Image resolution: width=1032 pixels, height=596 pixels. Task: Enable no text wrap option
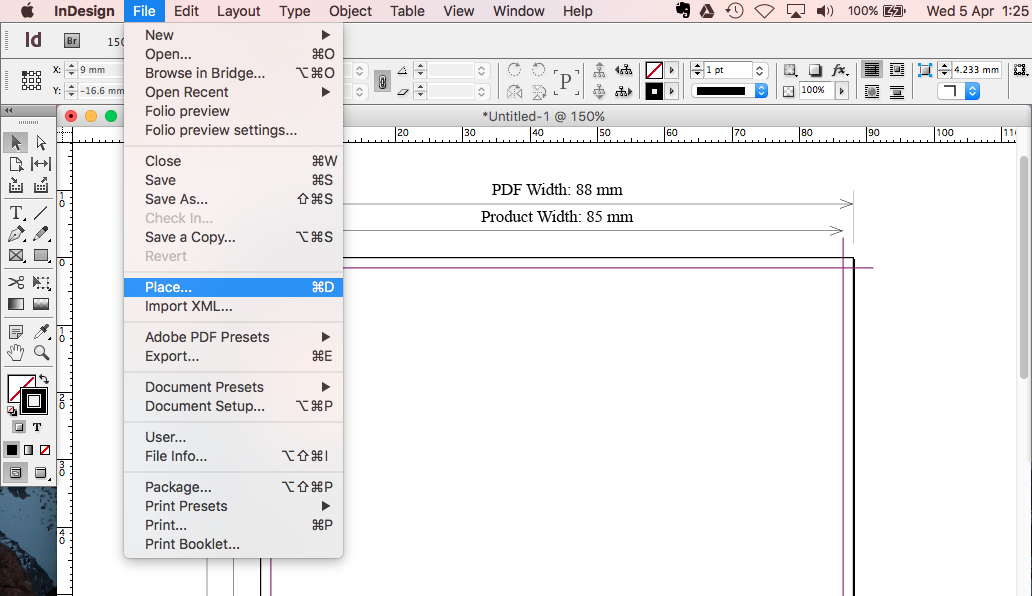coord(872,70)
